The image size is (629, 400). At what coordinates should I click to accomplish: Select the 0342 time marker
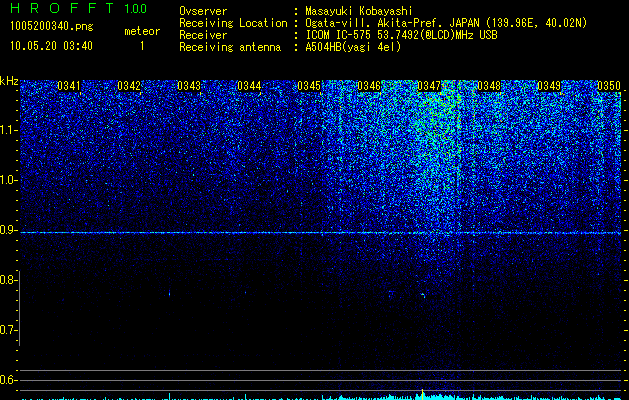point(129,86)
